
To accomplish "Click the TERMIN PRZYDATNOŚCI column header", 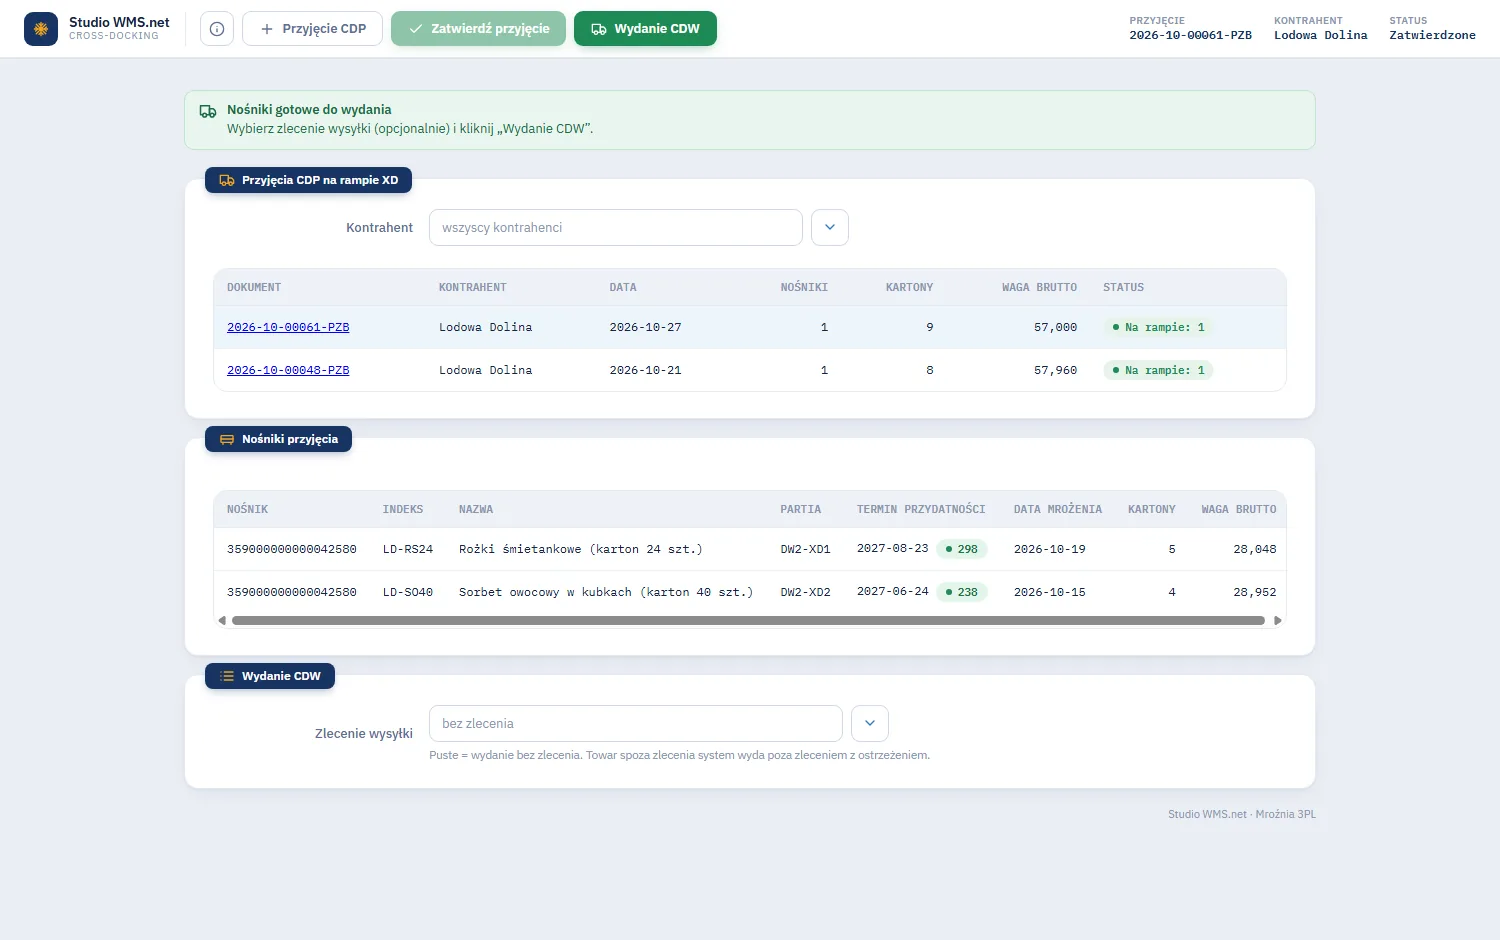I will pyautogui.click(x=921, y=509).
